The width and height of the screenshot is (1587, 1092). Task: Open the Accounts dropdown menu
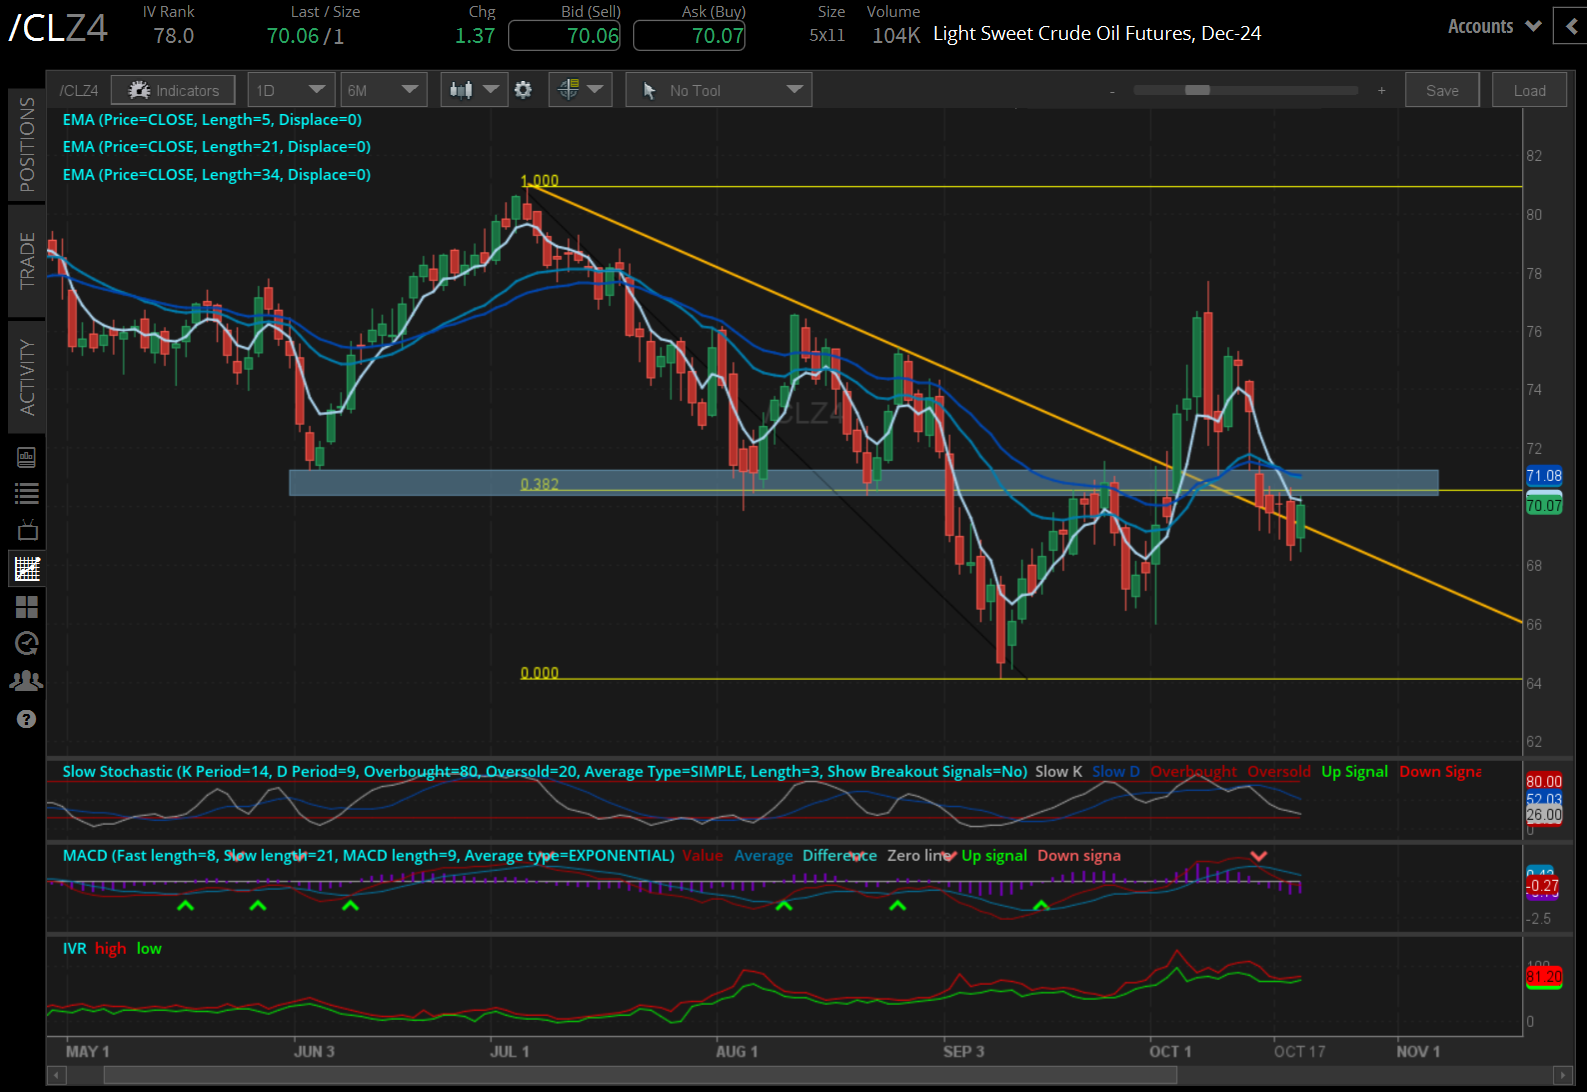[1494, 27]
